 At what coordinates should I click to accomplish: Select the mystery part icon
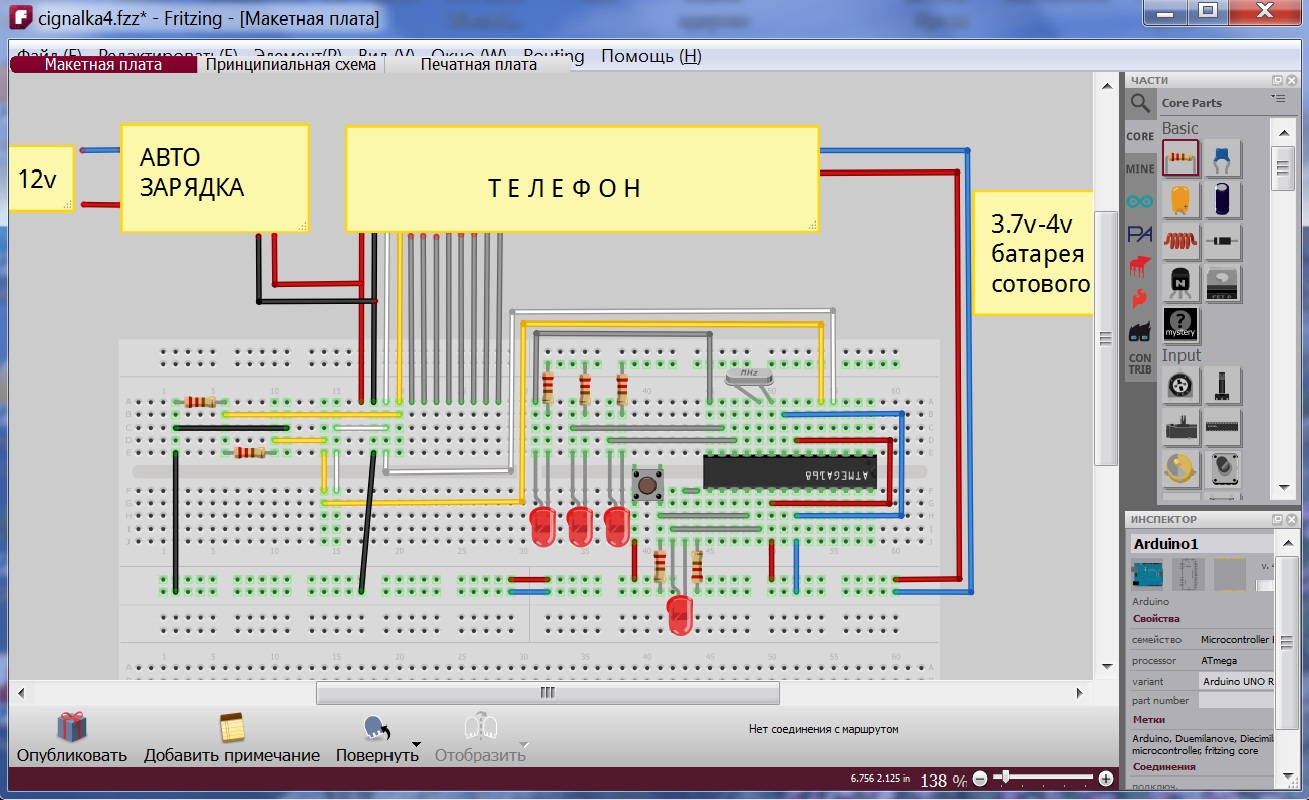(1180, 325)
